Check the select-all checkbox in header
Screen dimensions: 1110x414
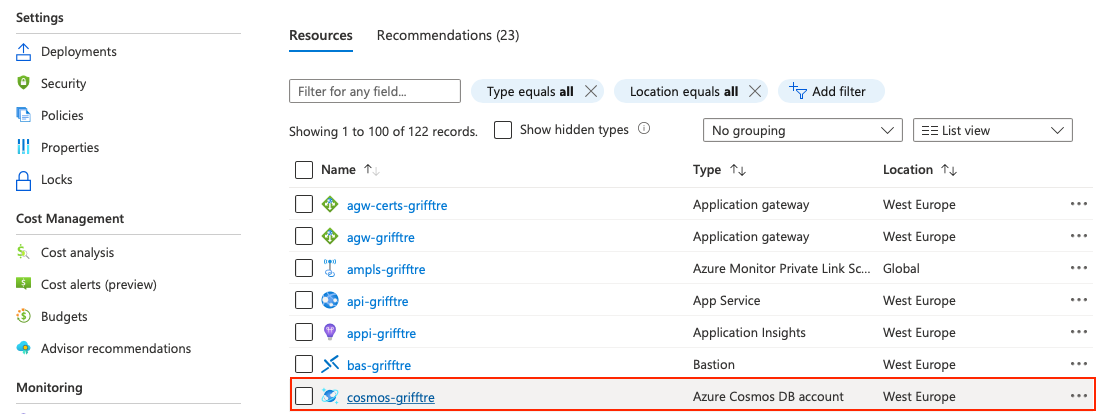tap(304, 170)
